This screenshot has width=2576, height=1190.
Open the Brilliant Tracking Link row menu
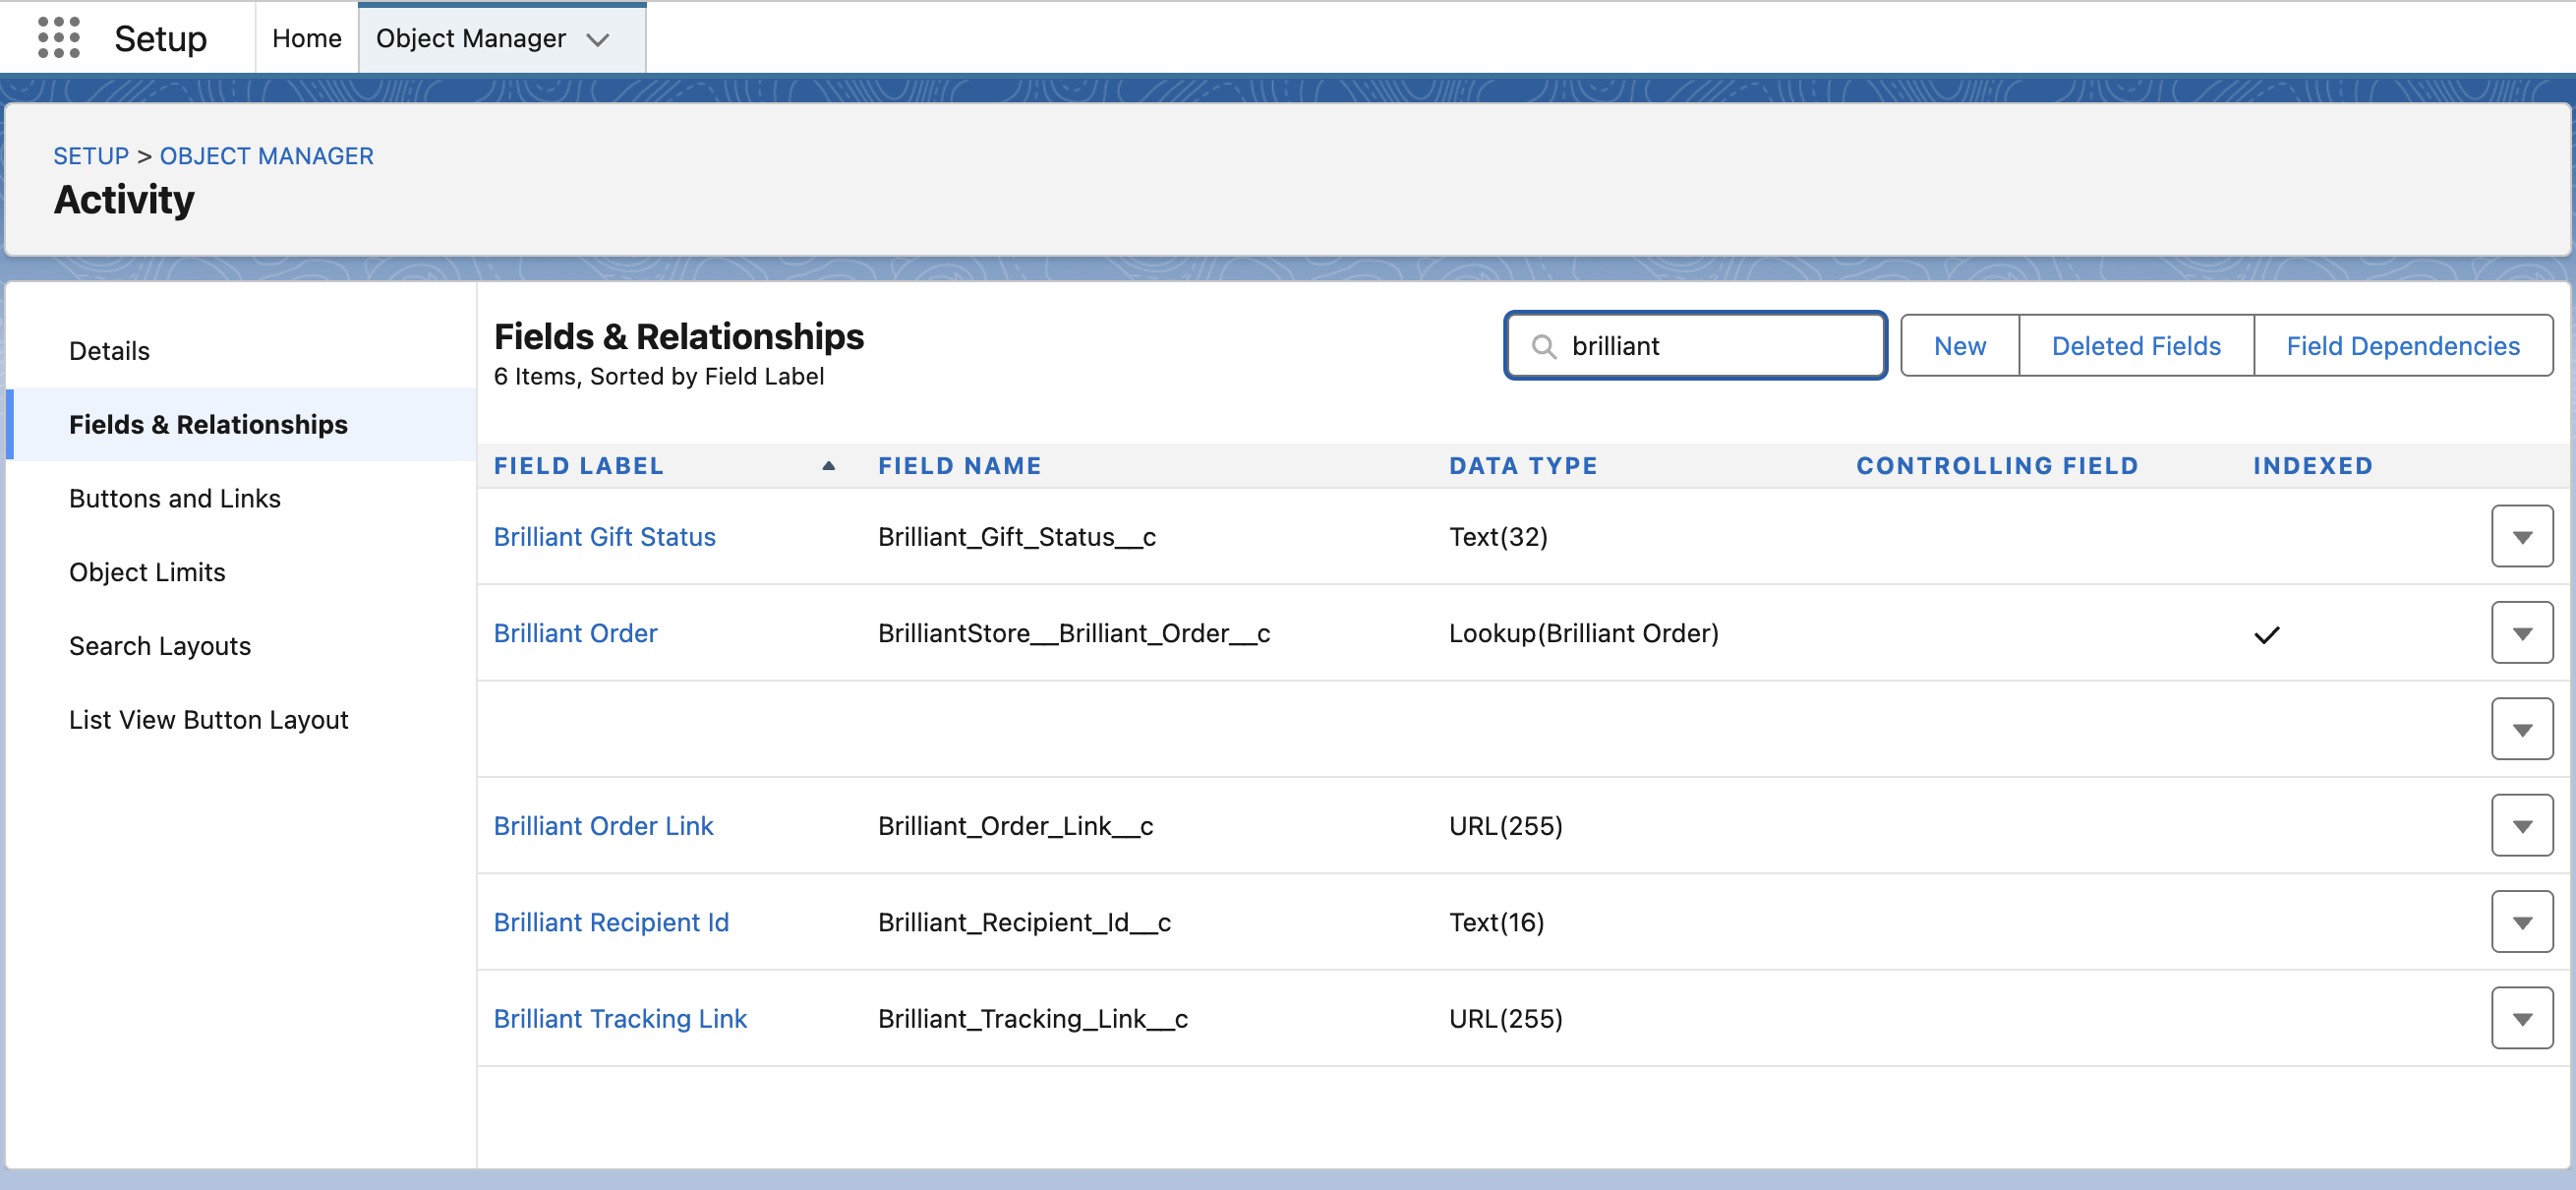pyautogui.click(x=2521, y=1018)
